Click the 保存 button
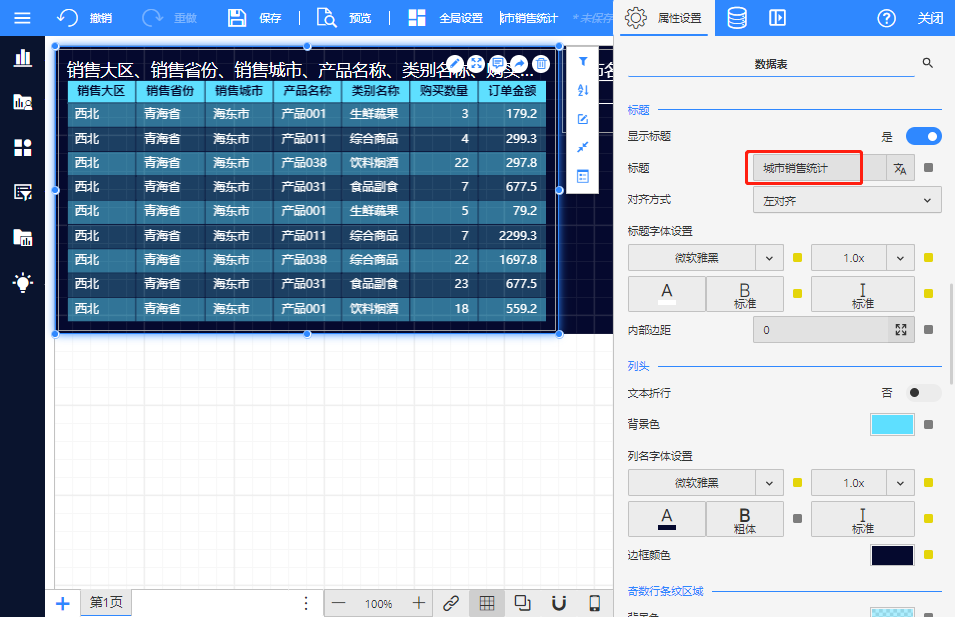Image resolution: width=955 pixels, height=617 pixels. 255,18
